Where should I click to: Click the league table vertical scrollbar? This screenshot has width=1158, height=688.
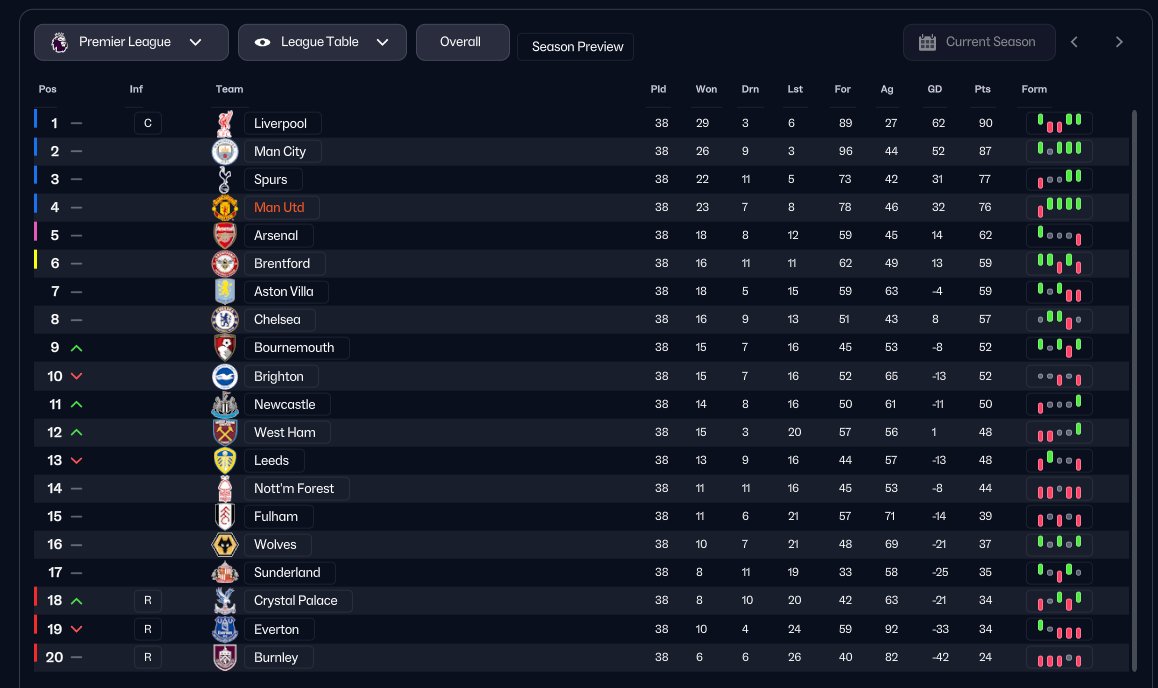coord(1134,390)
